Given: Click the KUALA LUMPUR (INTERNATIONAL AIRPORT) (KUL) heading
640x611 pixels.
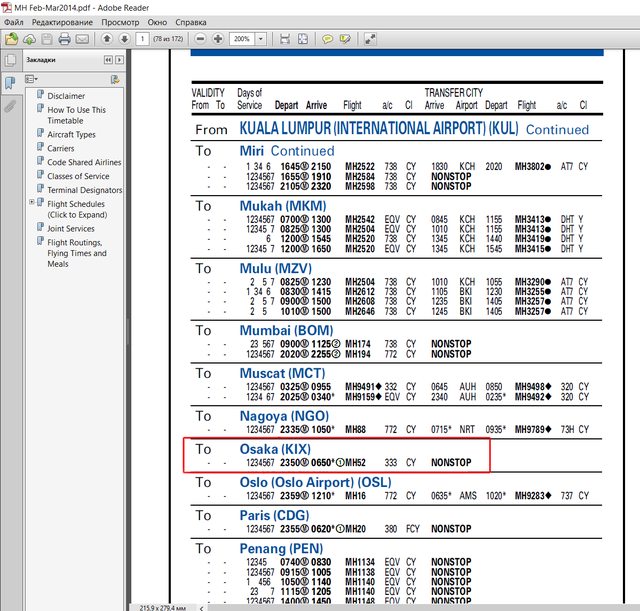Looking at the screenshot, I should 379,128.
